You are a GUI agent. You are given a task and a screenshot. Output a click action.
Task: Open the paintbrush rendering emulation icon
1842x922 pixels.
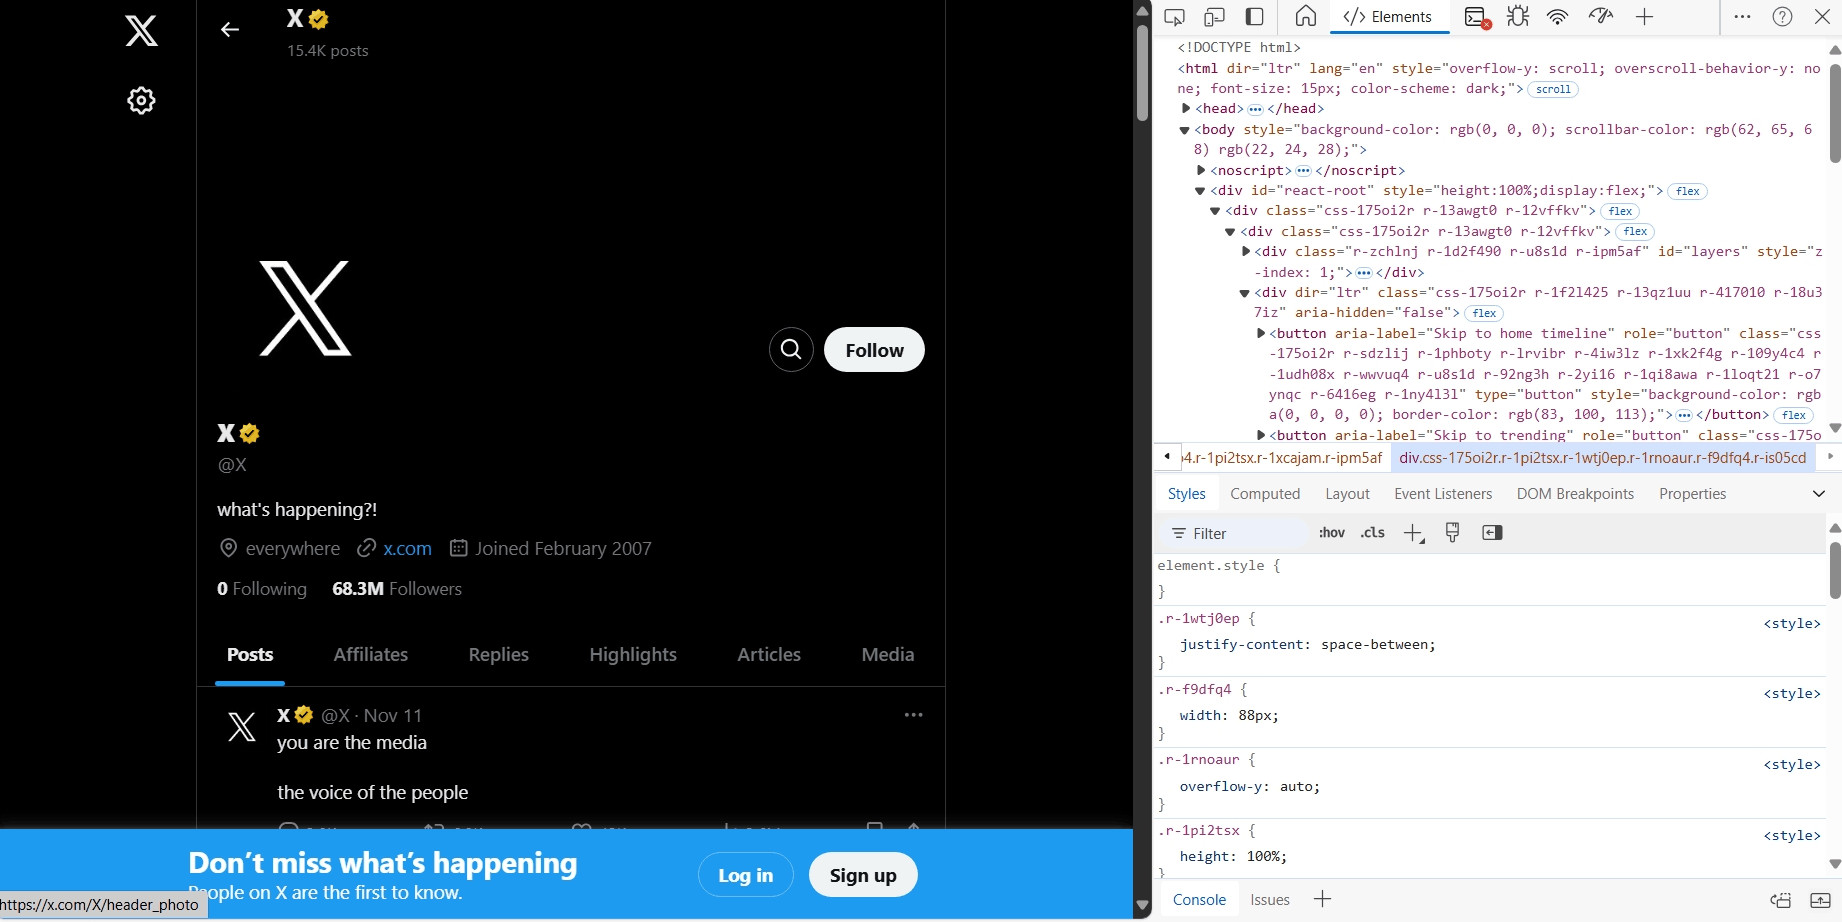point(1453,533)
